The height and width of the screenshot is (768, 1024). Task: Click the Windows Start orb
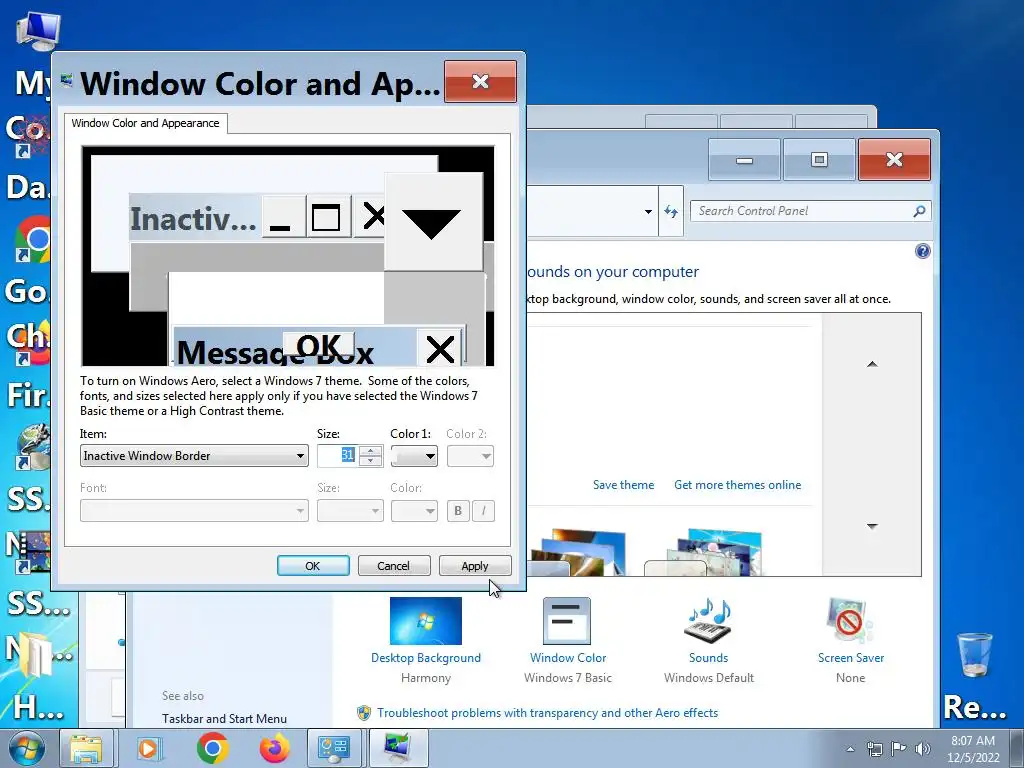coord(27,748)
